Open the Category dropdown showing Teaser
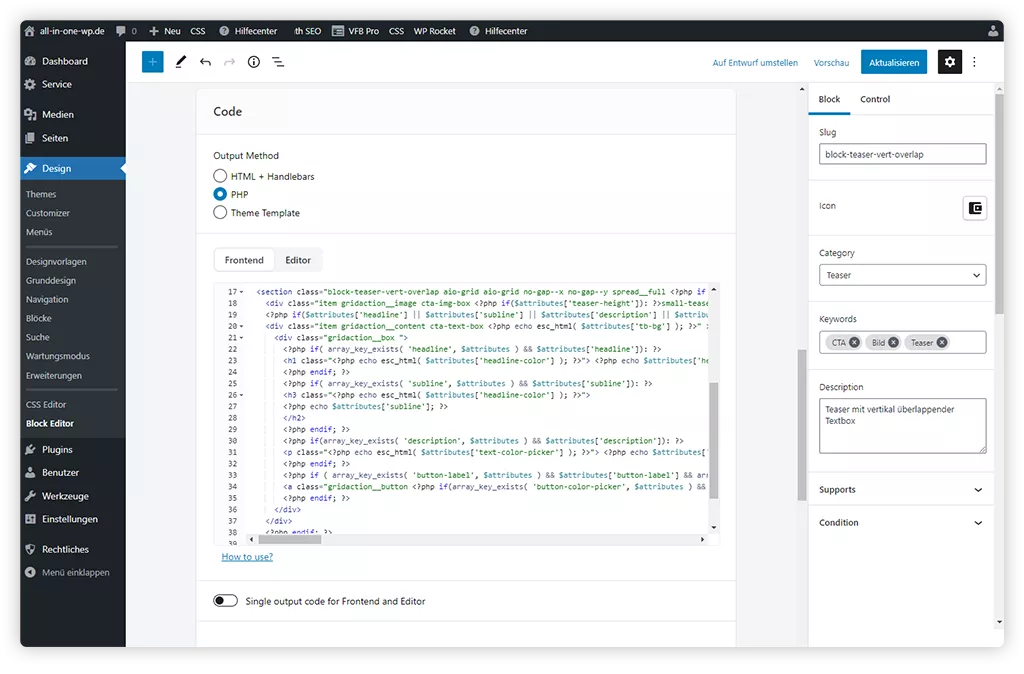 tap(902, 274)
